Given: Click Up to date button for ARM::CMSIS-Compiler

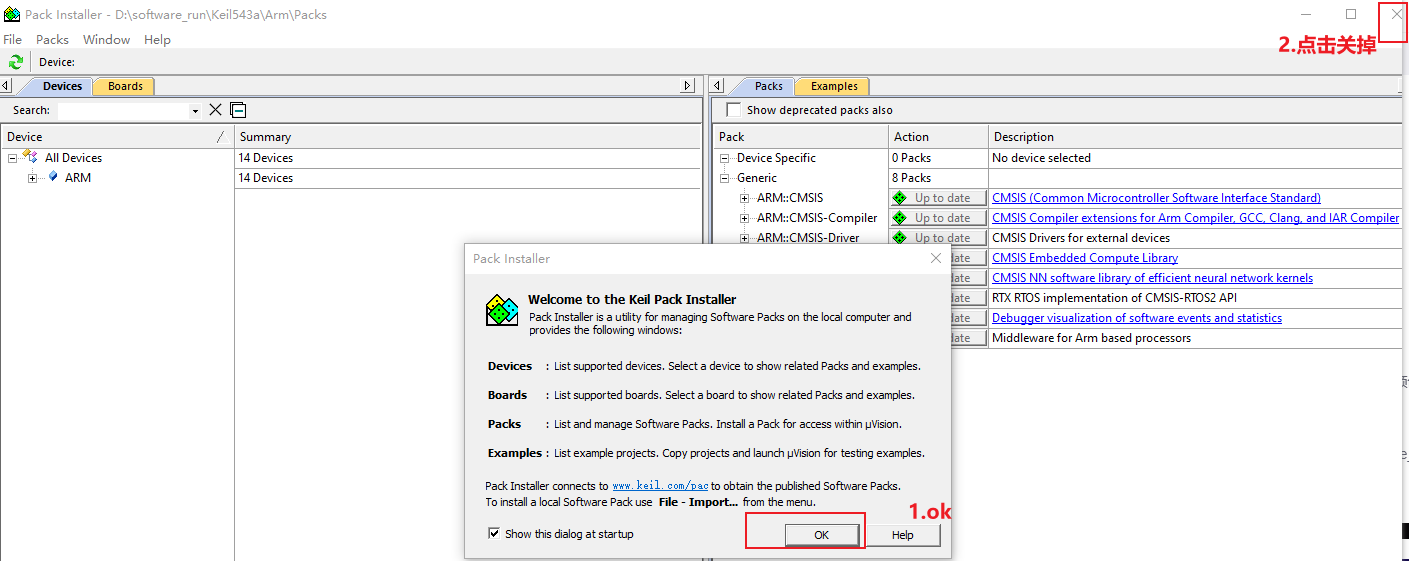Looking at the screenshot, I should pos(938,218).
